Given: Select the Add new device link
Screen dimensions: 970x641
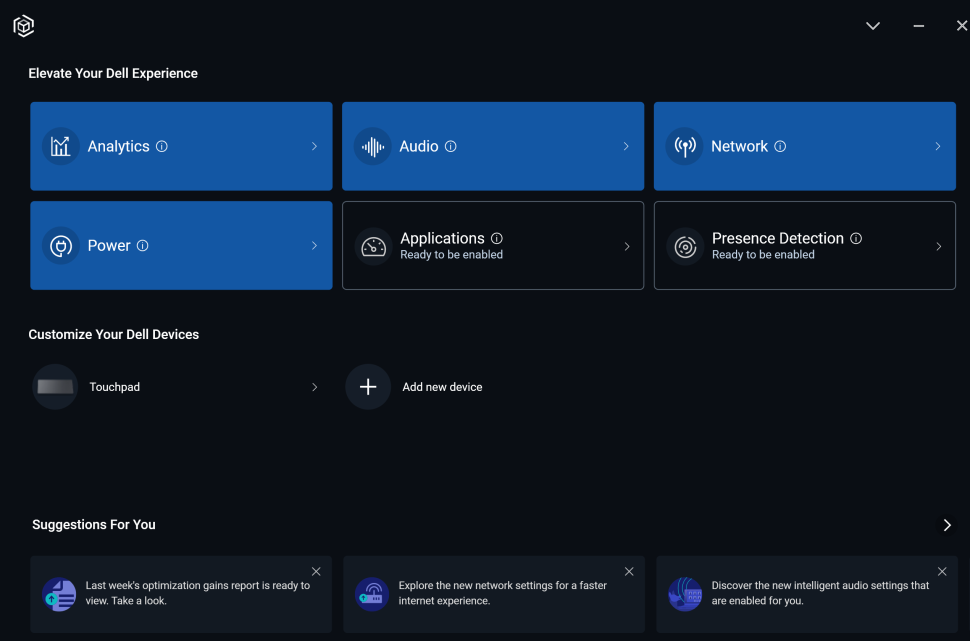Looking at the screenshot, I should [x=442, y=387].
